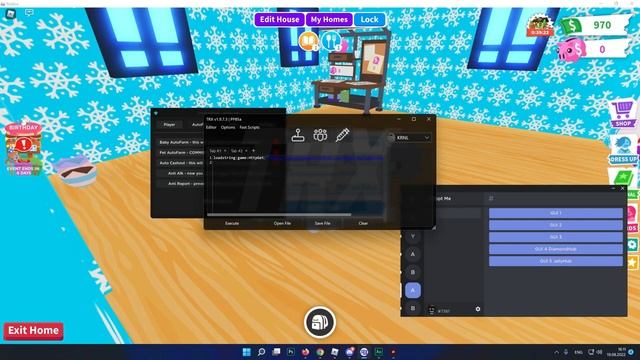Open the Options menu in TRX
The image size is (640, 360).
click(x=228, y=127)
